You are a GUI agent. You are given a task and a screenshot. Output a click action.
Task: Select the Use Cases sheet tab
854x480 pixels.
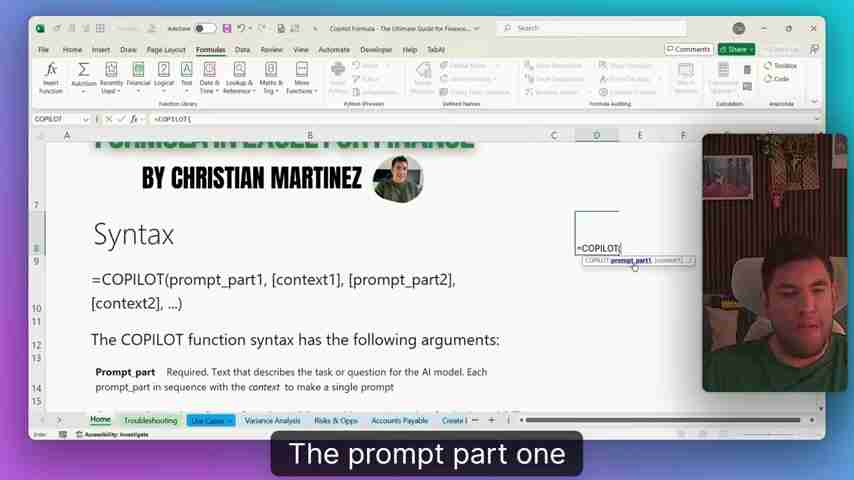pyautogui.click(x=211, y=421)
